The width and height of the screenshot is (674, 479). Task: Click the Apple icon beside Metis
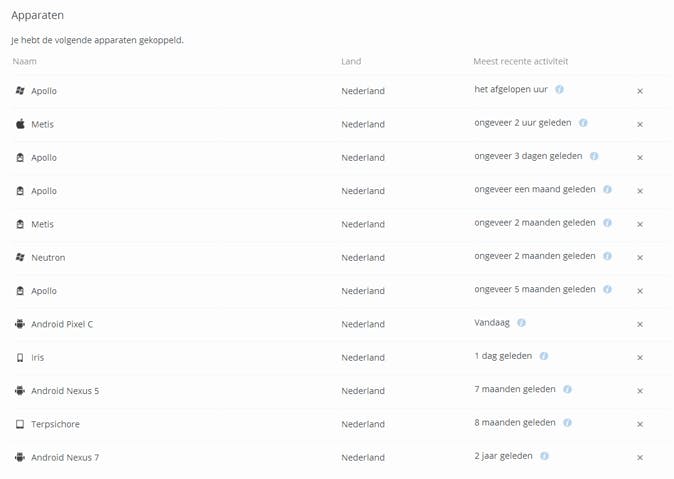[20, 124]
